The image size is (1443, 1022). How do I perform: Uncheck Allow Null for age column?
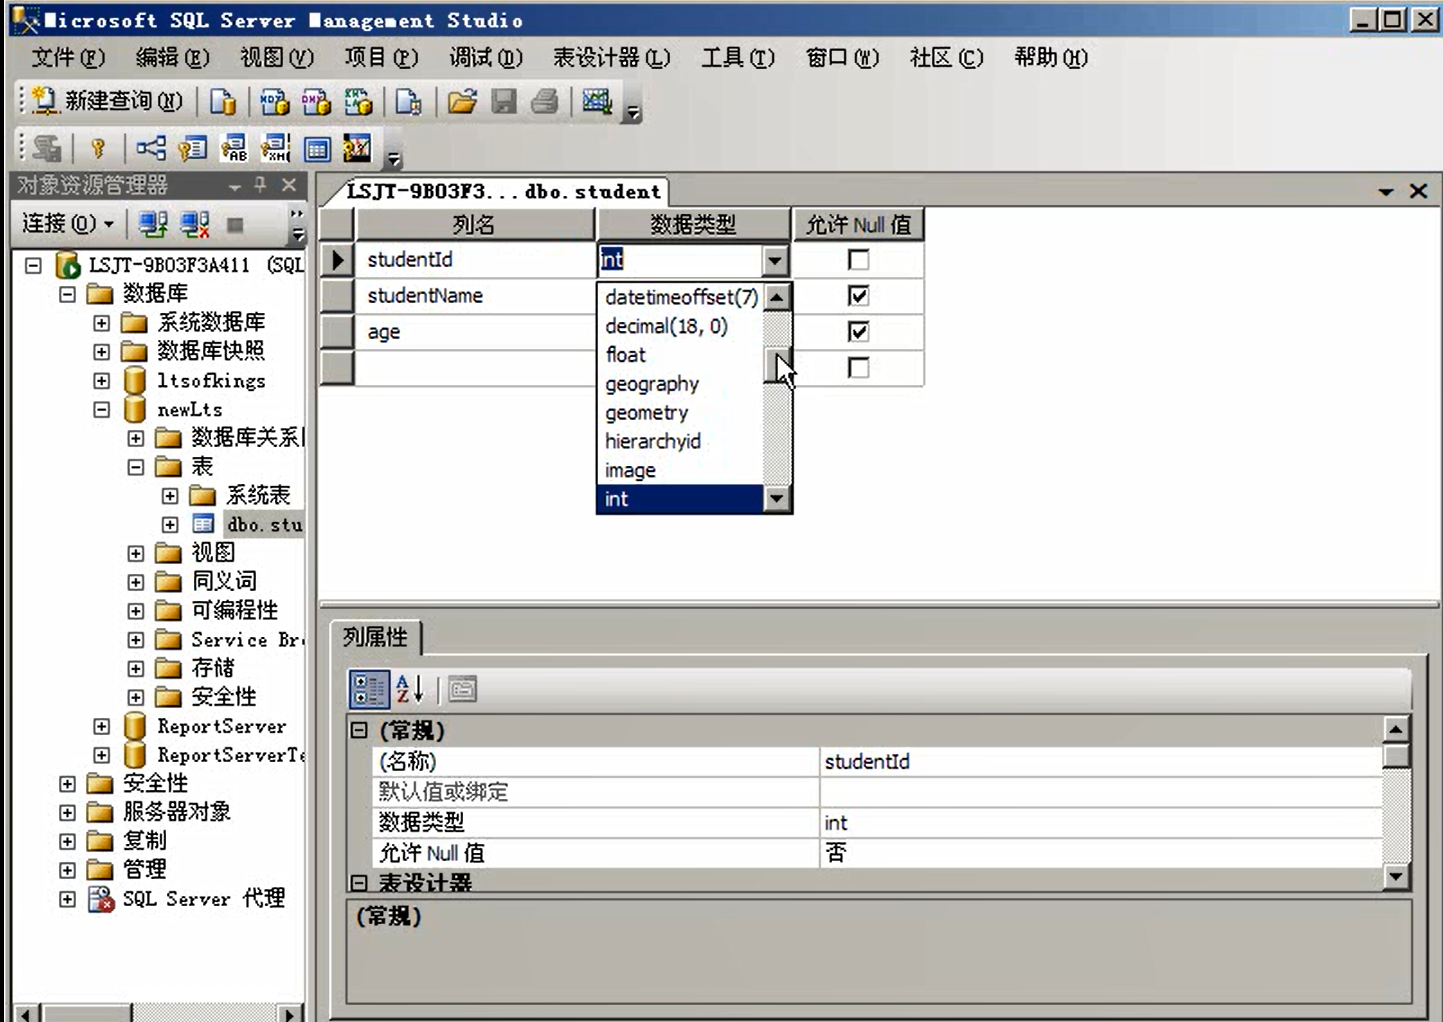tap(858, 332)
